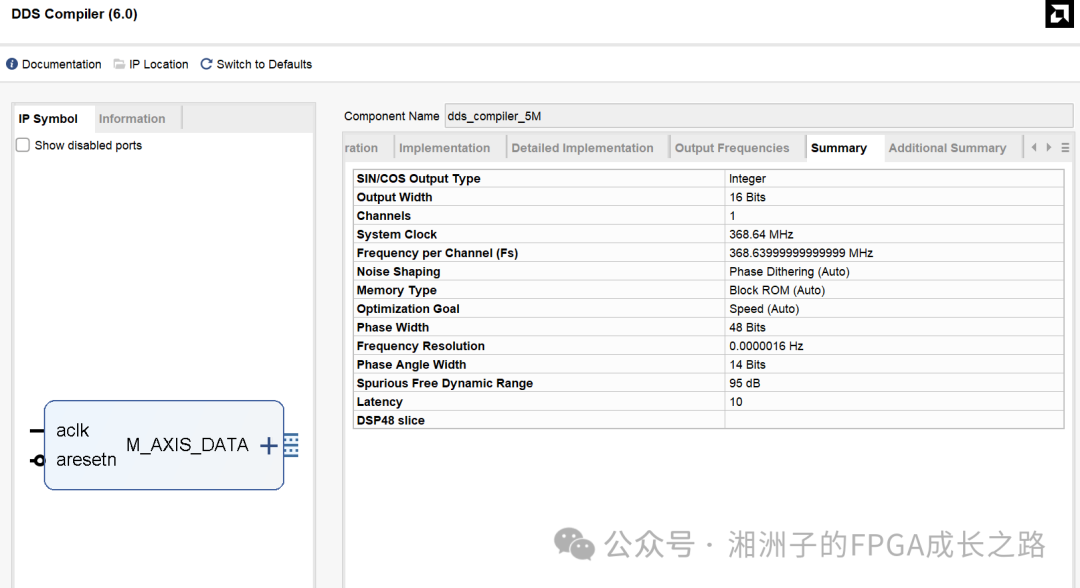
Task: Switch to the IP Symbol tab
Action: click(48, 118)
